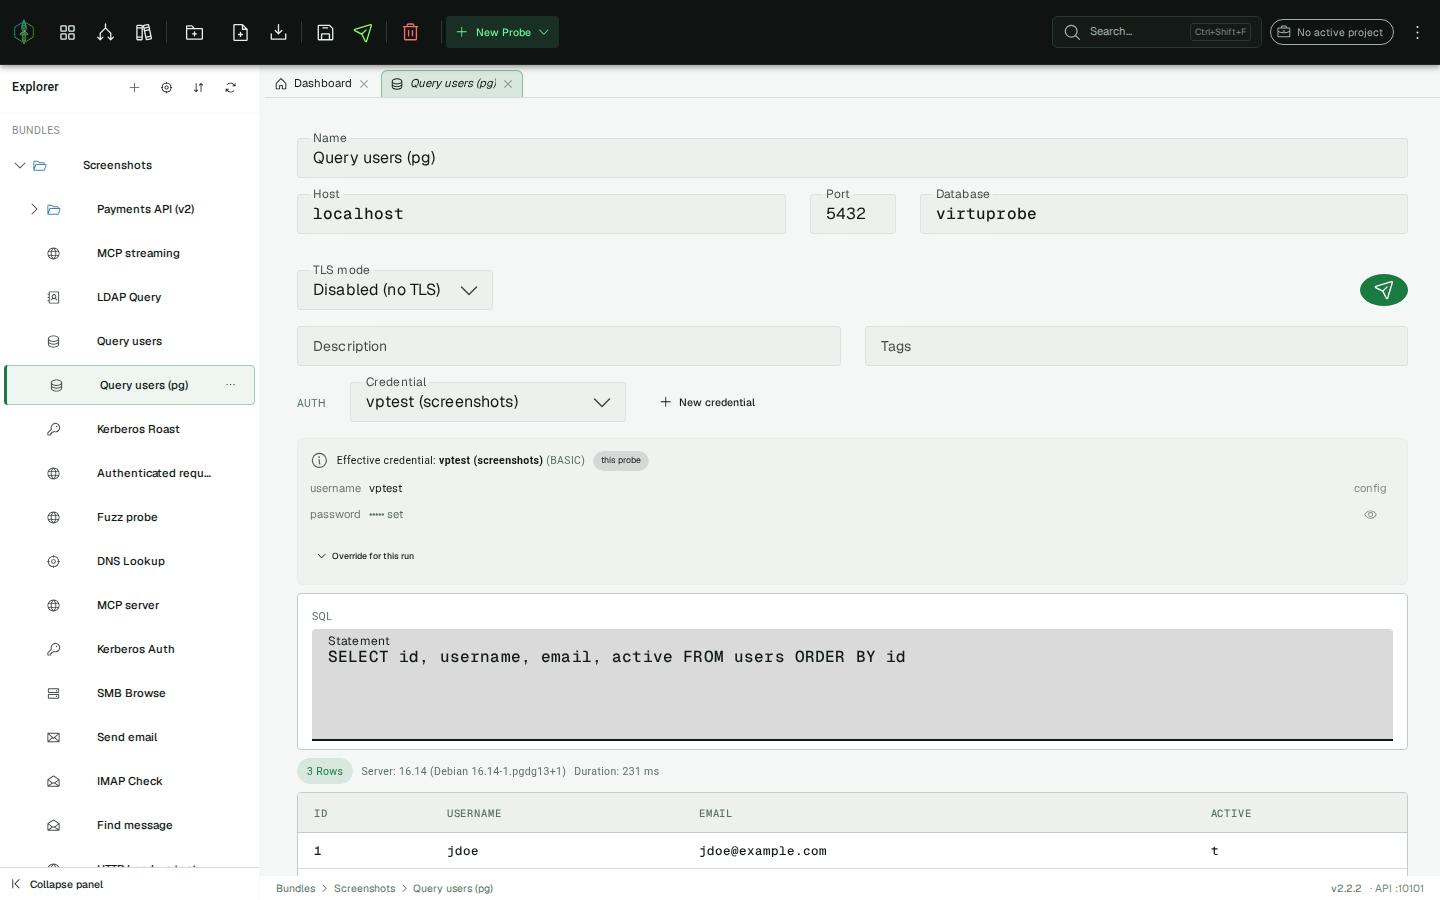
Task: Open the more menu for Query users (pg)
Action: [x=231, y=385]
